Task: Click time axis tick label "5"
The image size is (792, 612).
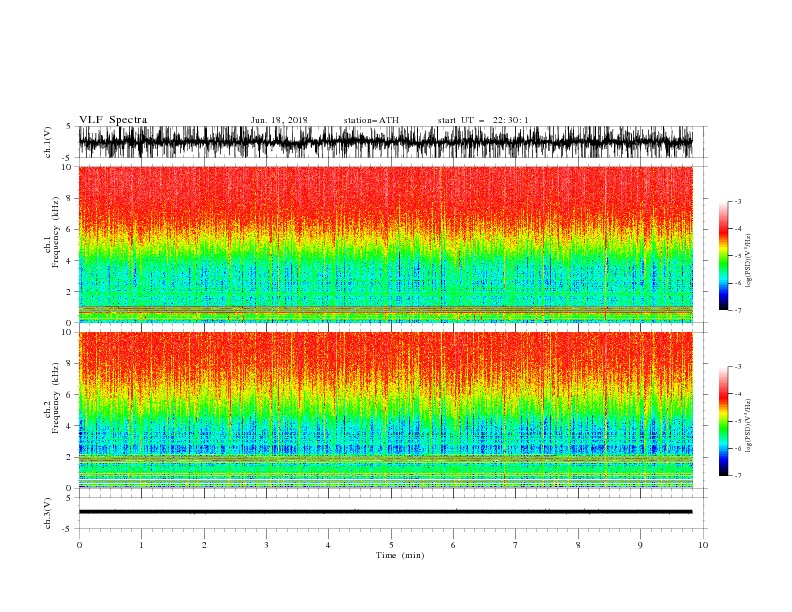Action: point(391,545)
